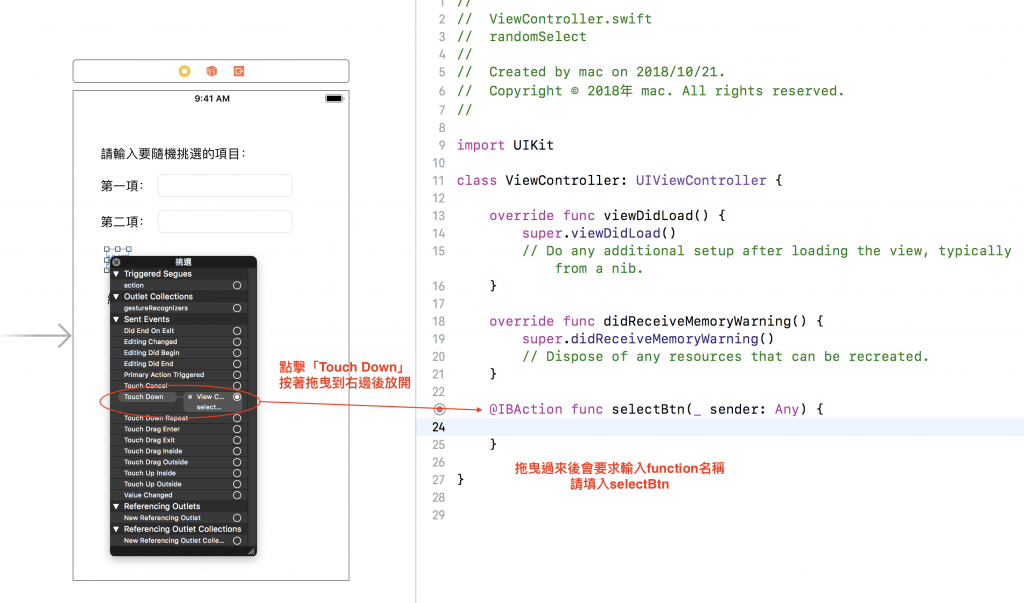Image resolution: width=1024 pixels, height=603 pixels.
Task: Collapse Referencing Outlet Collections section
Action: [x=116, y=529]
